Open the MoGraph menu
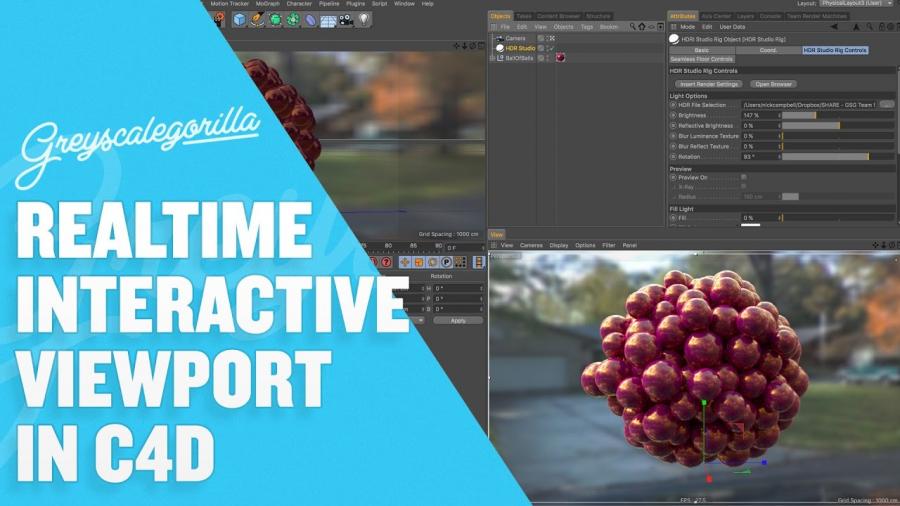The height and width of the screenshot is (506, 900). 267,4
